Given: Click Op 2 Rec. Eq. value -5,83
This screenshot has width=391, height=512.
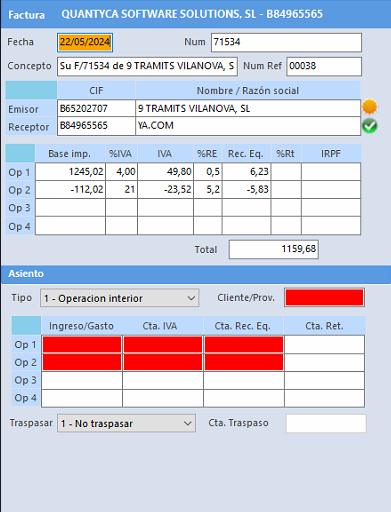Looking at the screenshot, I should click(x=246, y=190).
